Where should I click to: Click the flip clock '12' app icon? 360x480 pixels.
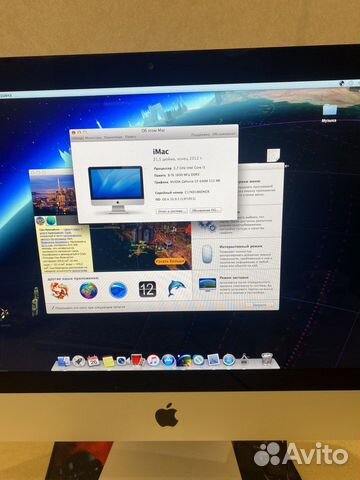[147, 289]
